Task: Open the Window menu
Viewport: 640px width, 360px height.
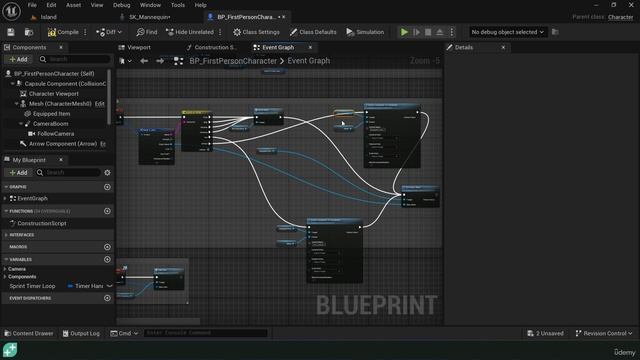Action: pyautogui.click(x=150, y=5)
